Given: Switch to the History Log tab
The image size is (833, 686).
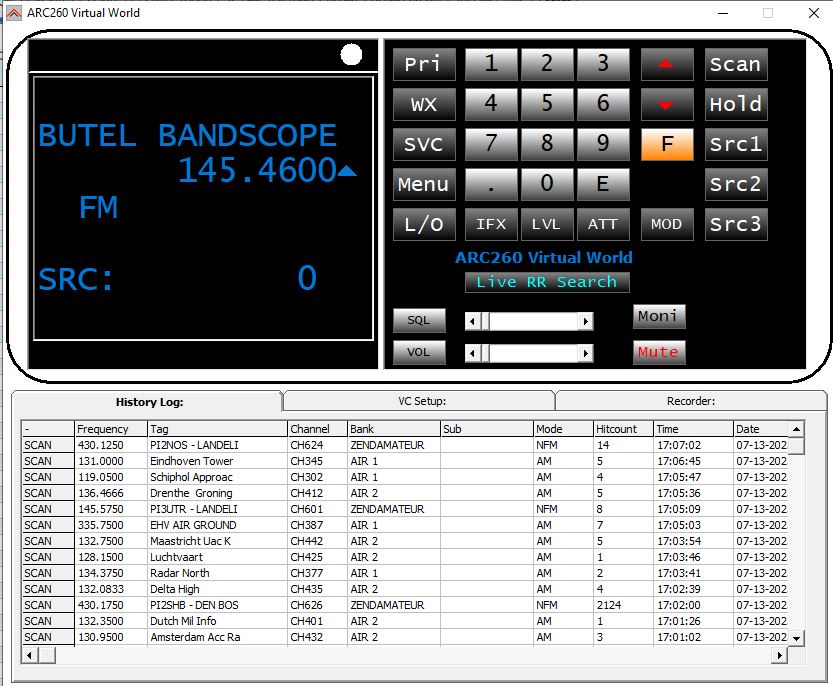Looking at the screenshot, I should (x=149, y=402).
